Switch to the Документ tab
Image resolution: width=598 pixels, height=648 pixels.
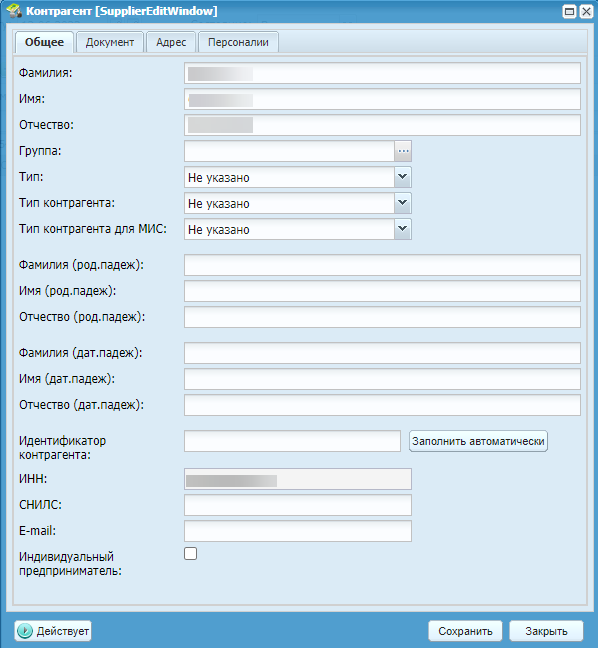(110, 42)
